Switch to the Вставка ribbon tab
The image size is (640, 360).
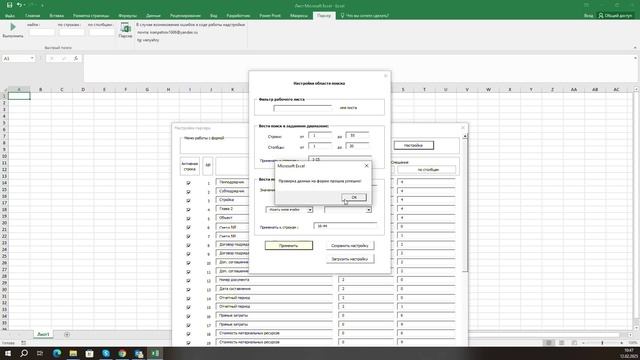tap(56, 16)
